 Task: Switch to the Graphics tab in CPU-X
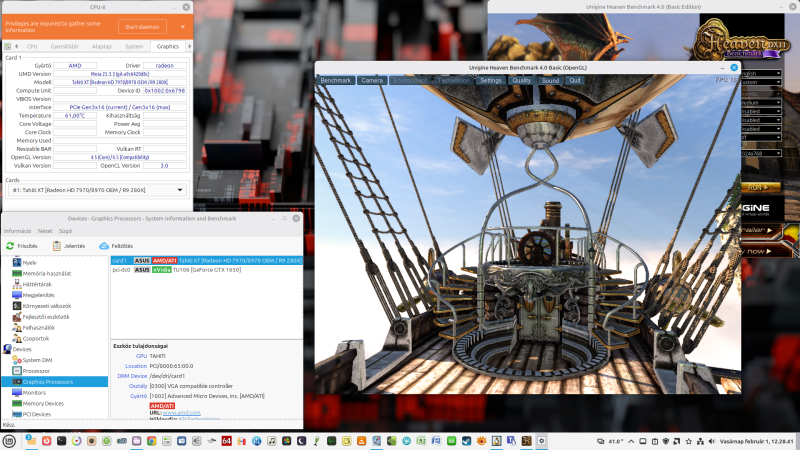(168, 46)
